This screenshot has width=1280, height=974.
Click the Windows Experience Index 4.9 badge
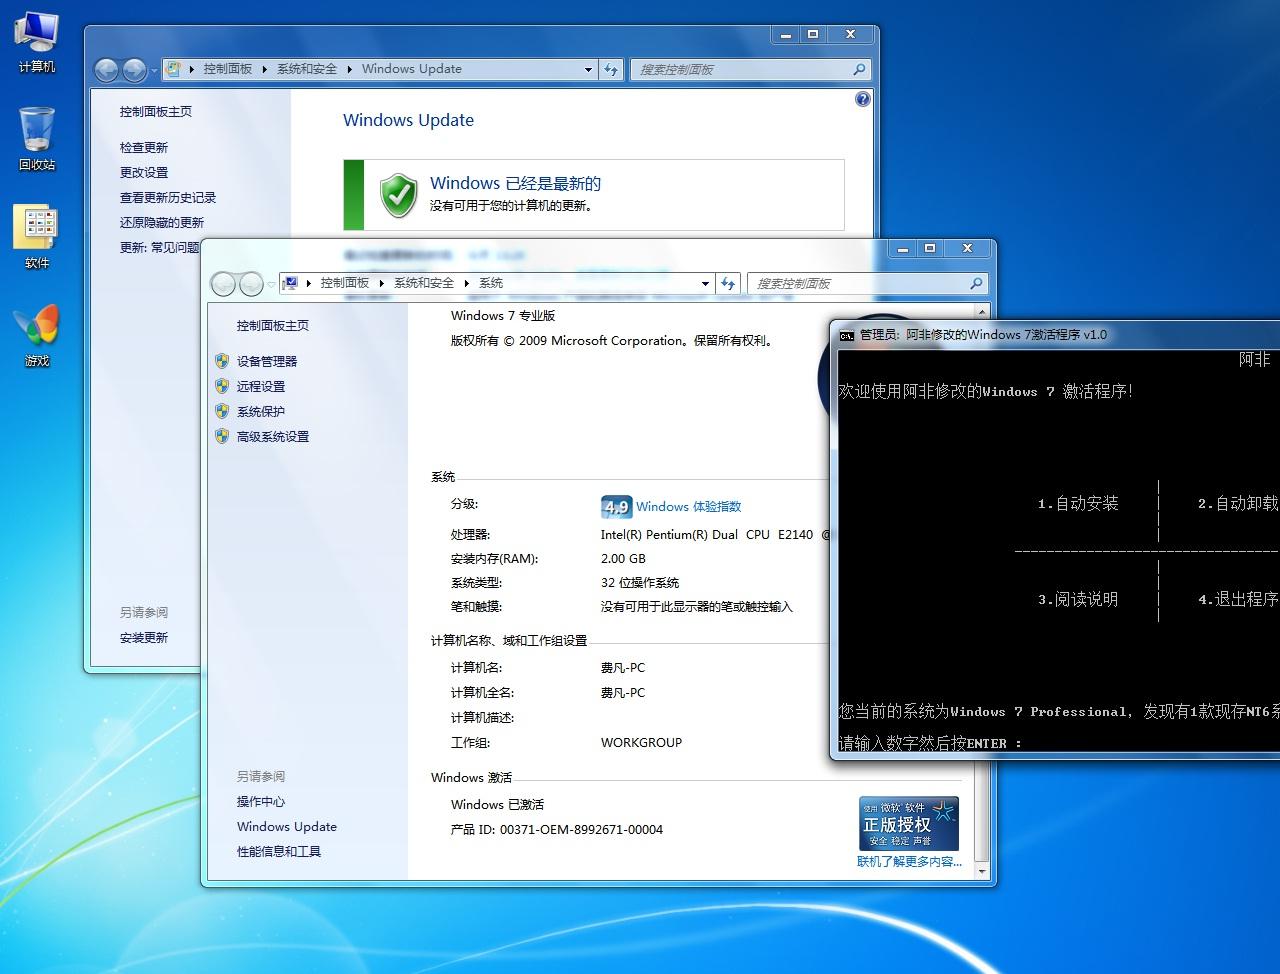coord(616,507)
